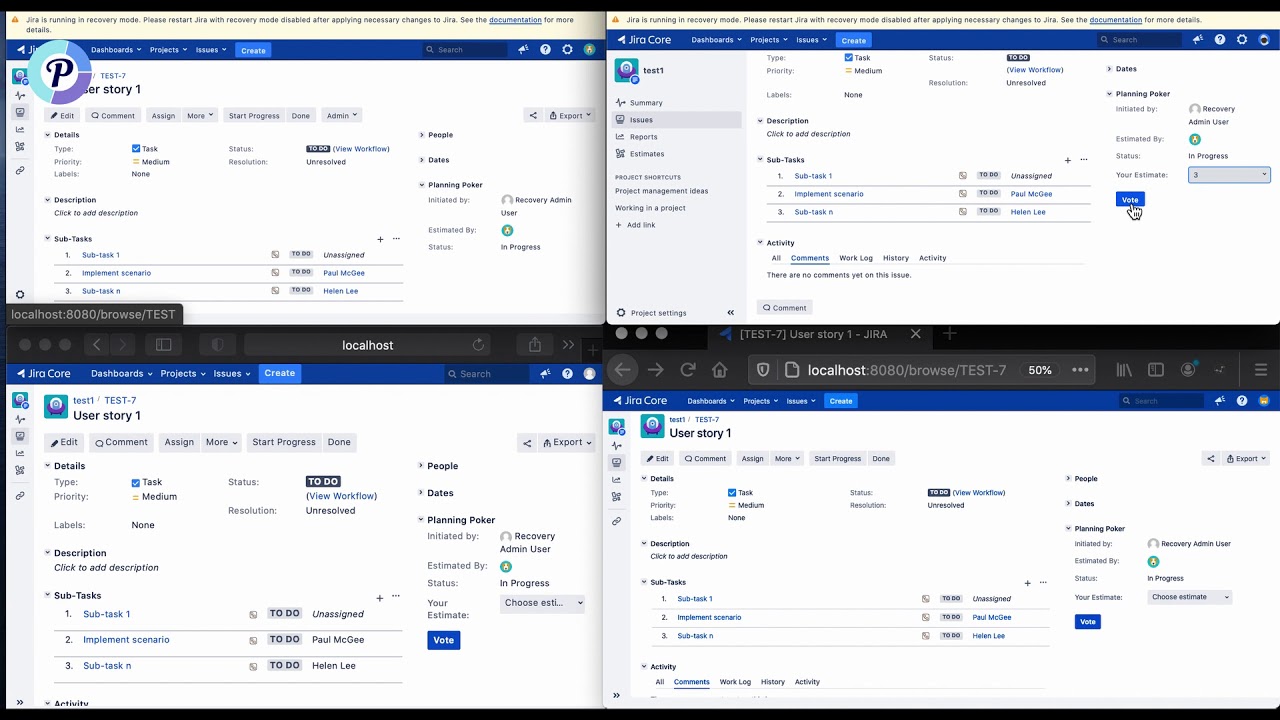Collapse the sidebar with double-chevron in top-right window

(730, 313)
